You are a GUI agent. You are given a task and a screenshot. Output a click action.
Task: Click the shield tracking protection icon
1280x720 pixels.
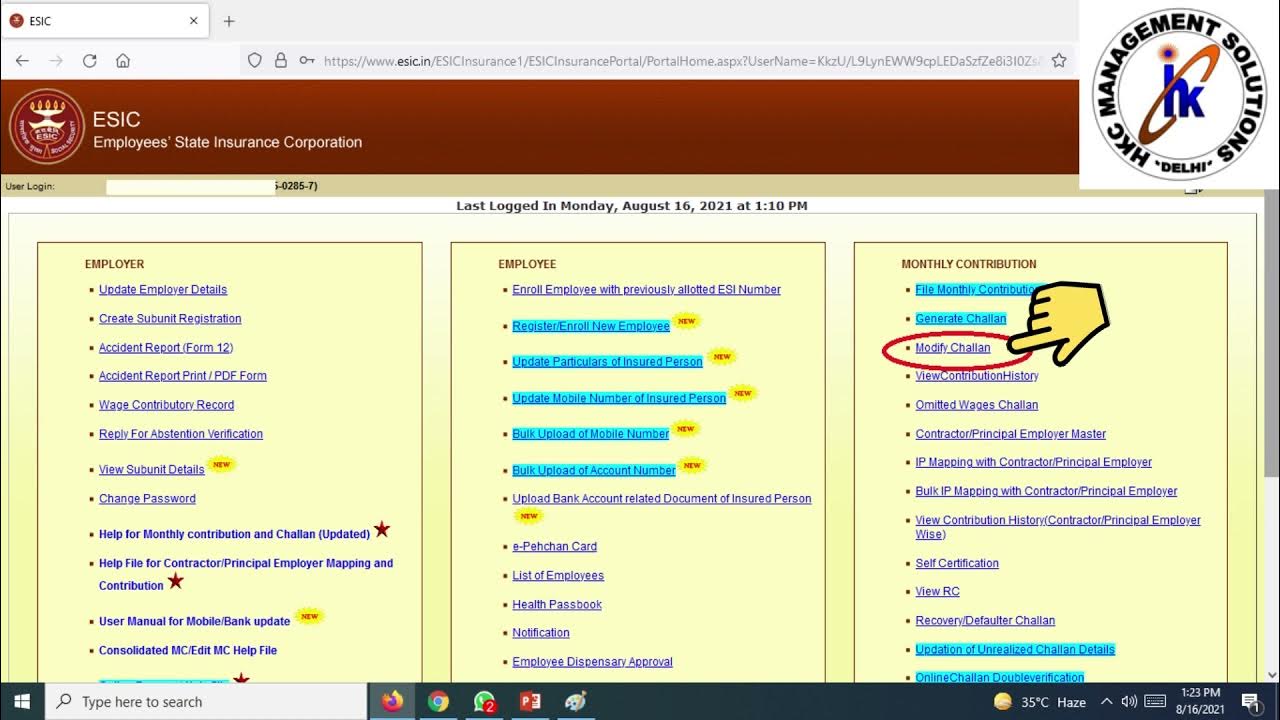pos(255,61)
